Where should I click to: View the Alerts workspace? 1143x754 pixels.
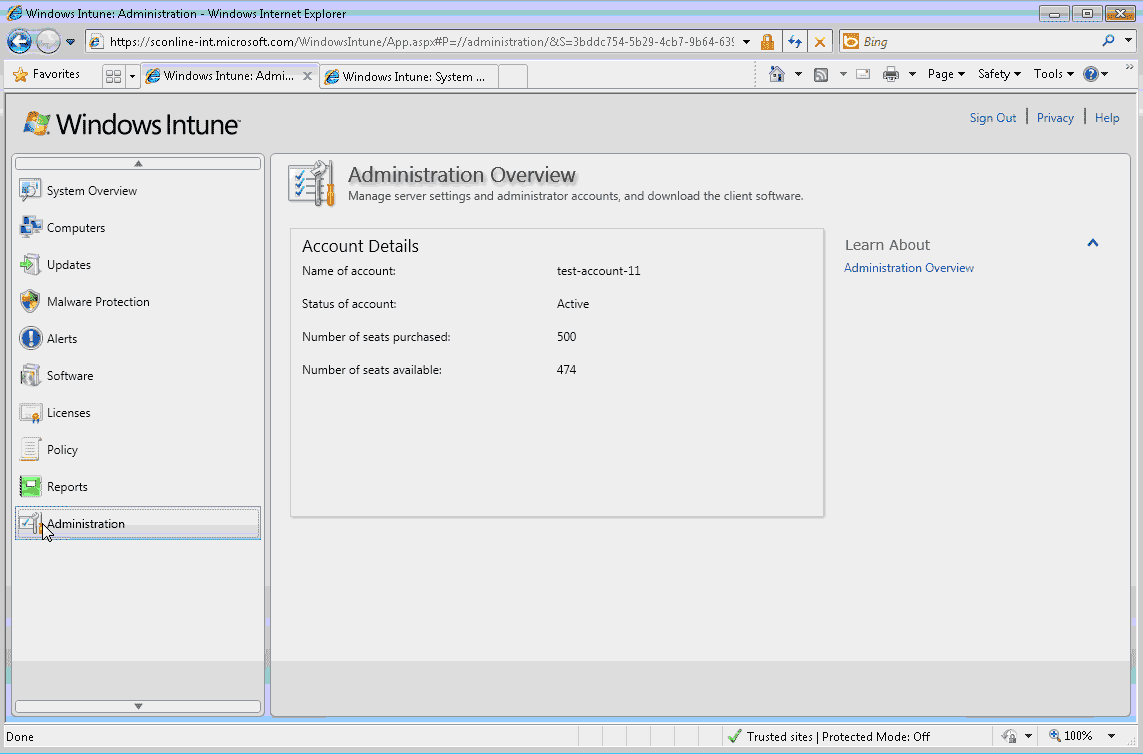point(60,338)
